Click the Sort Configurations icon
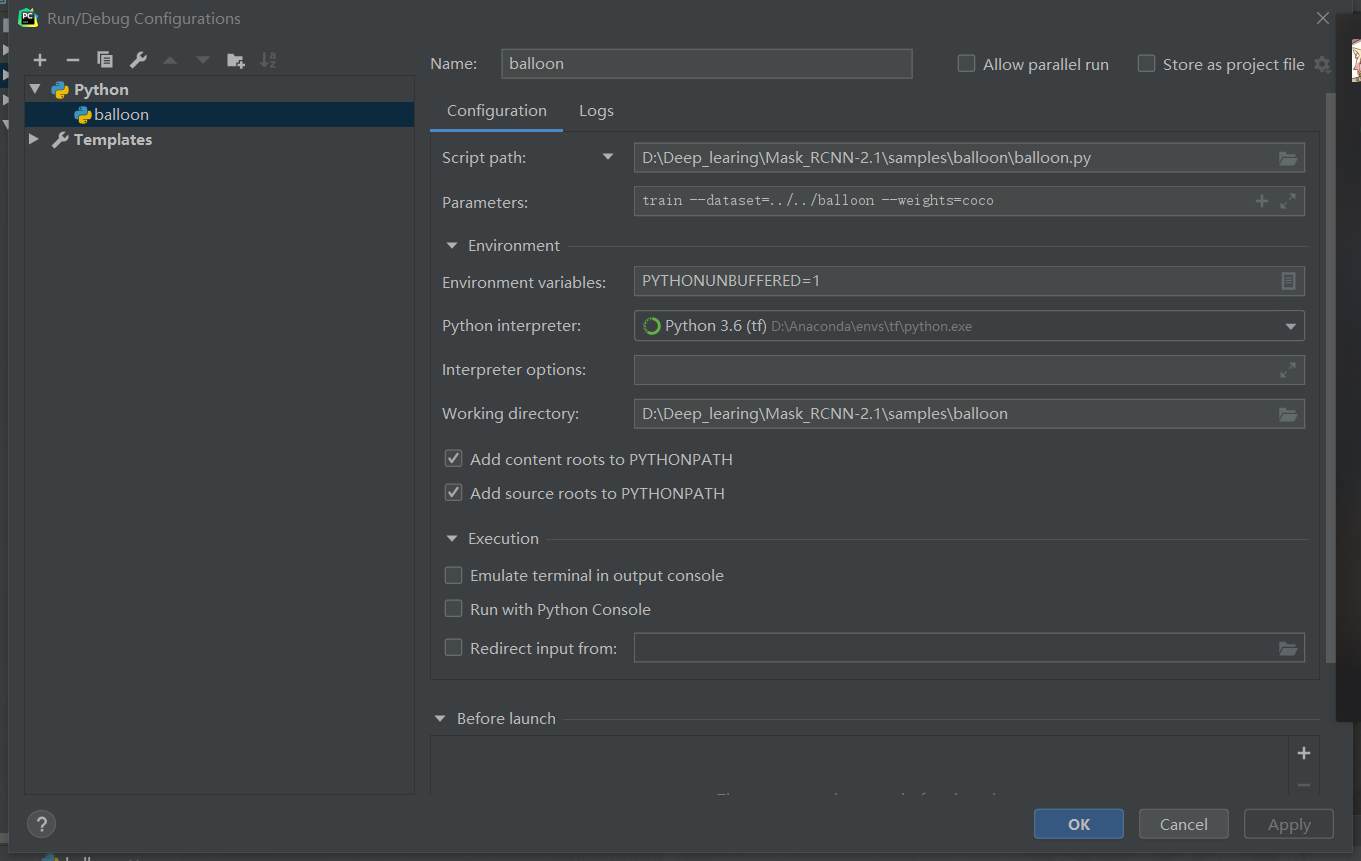Viewport: 1361px width, 861px height. [268, 60]
